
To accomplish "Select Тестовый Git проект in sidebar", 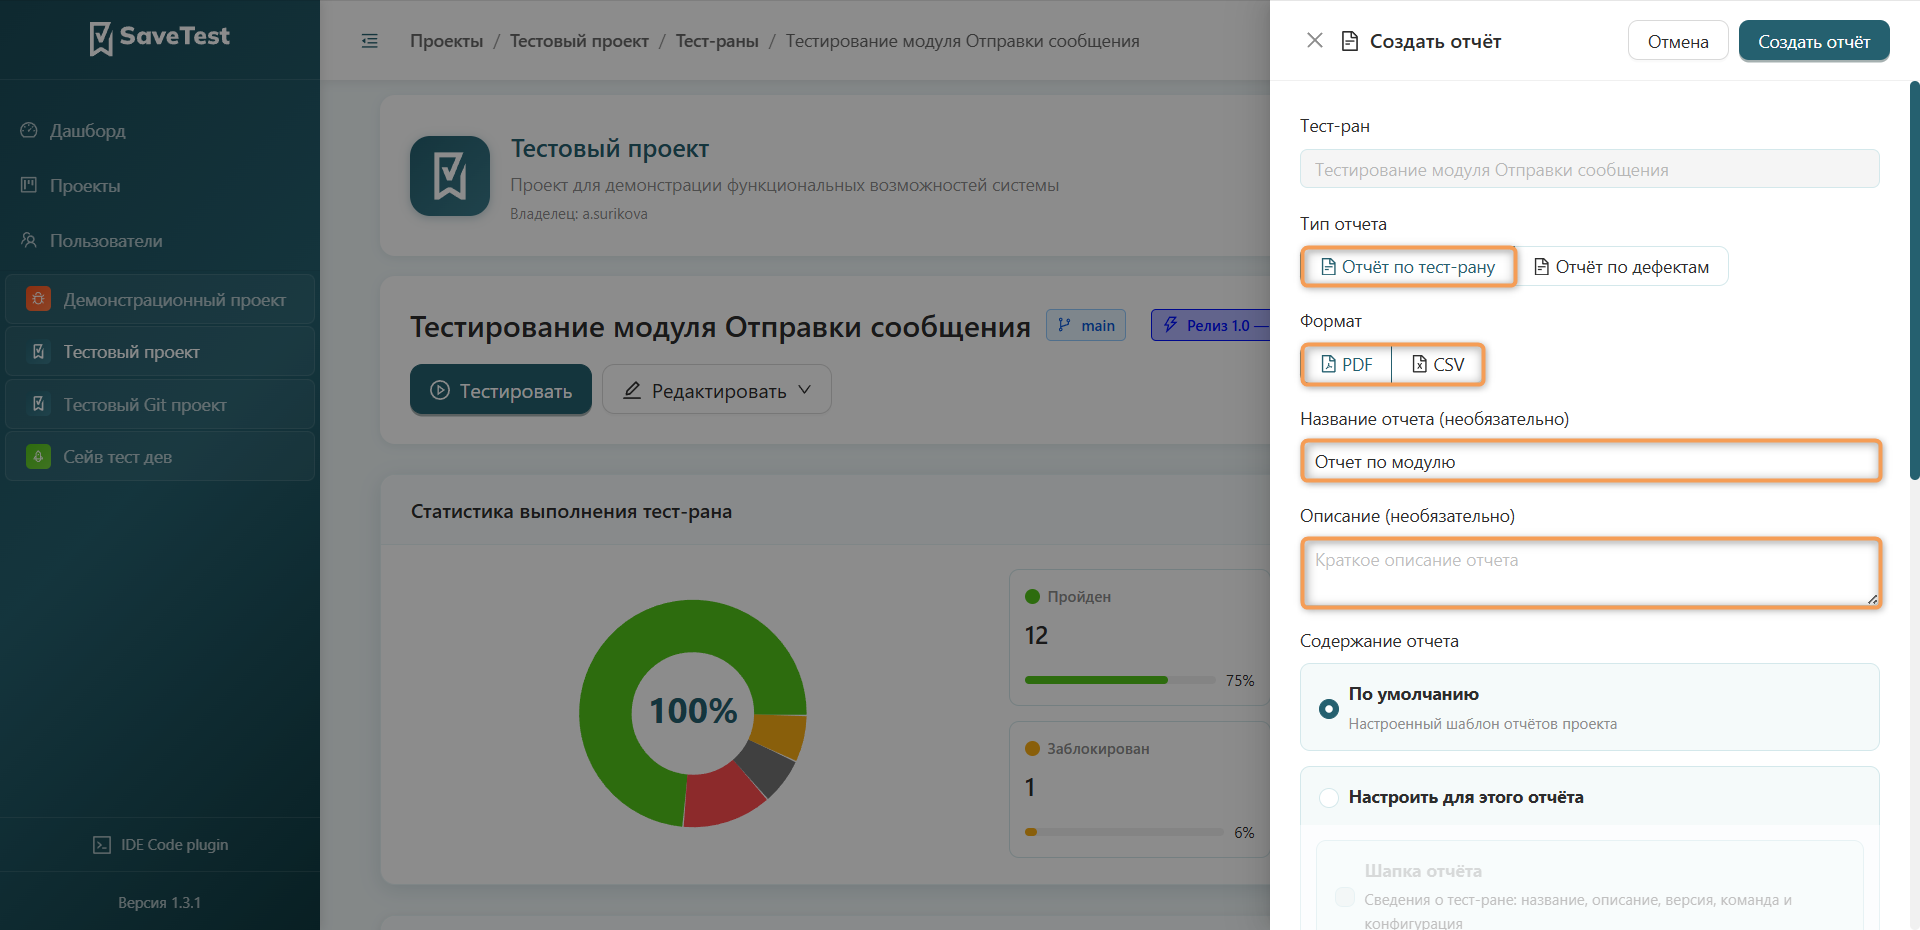I will click(160, 405).
